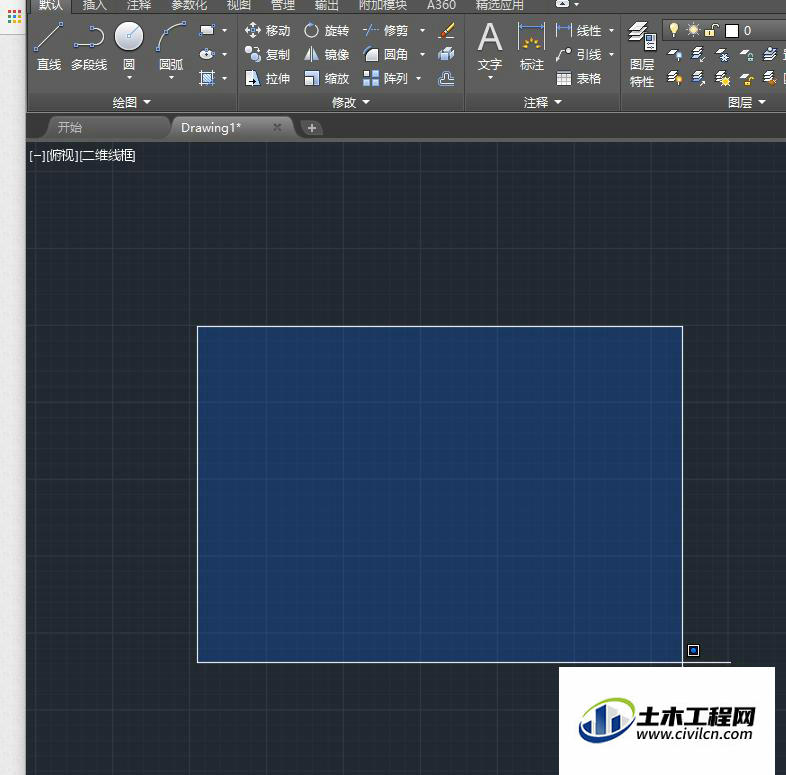
Task: Open 图层特性 (Layer Properties) manager
Action: click(642, 54)
